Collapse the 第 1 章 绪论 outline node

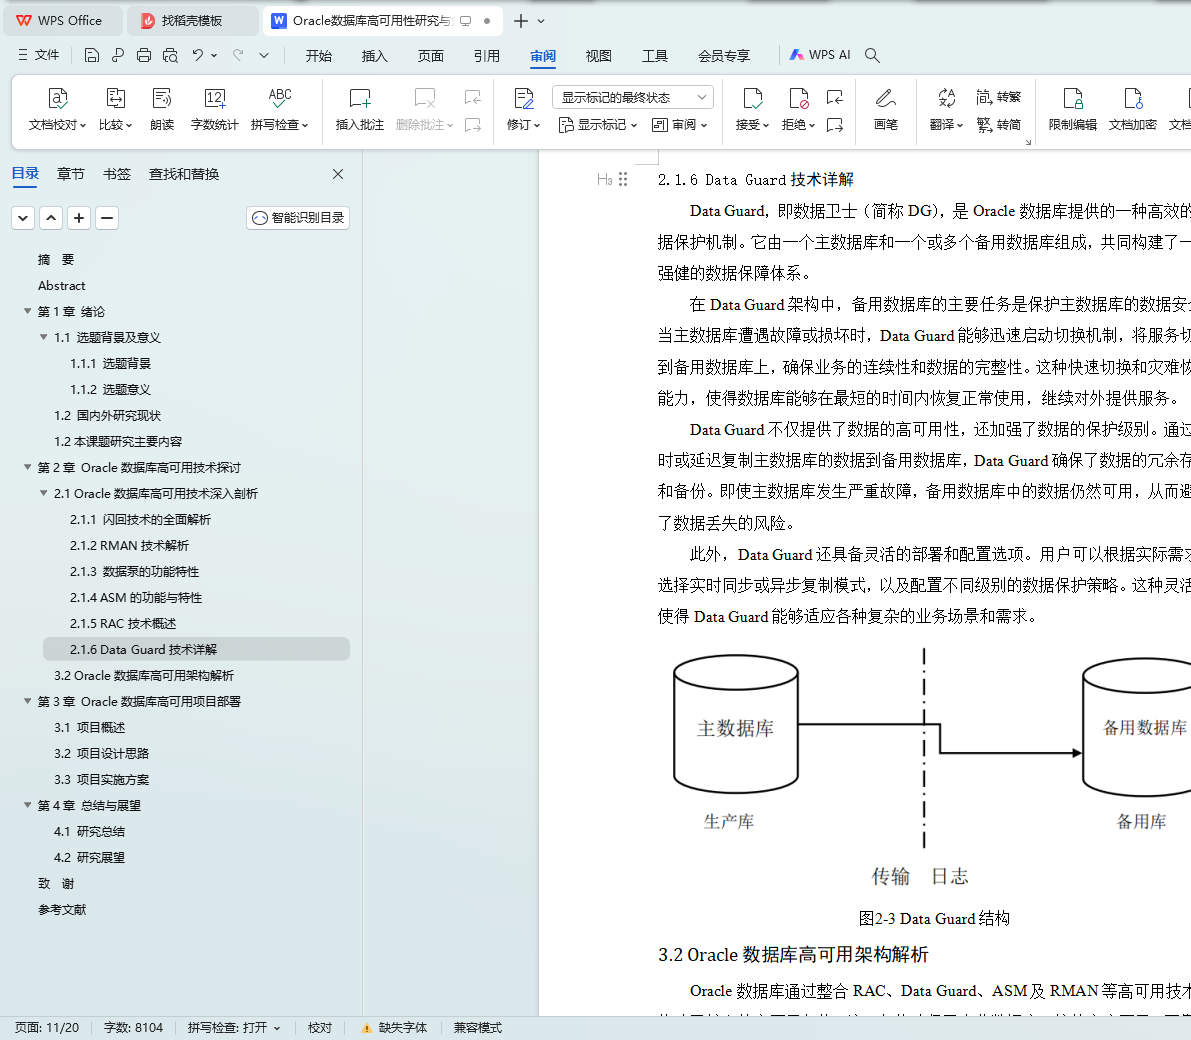point(27,311)
